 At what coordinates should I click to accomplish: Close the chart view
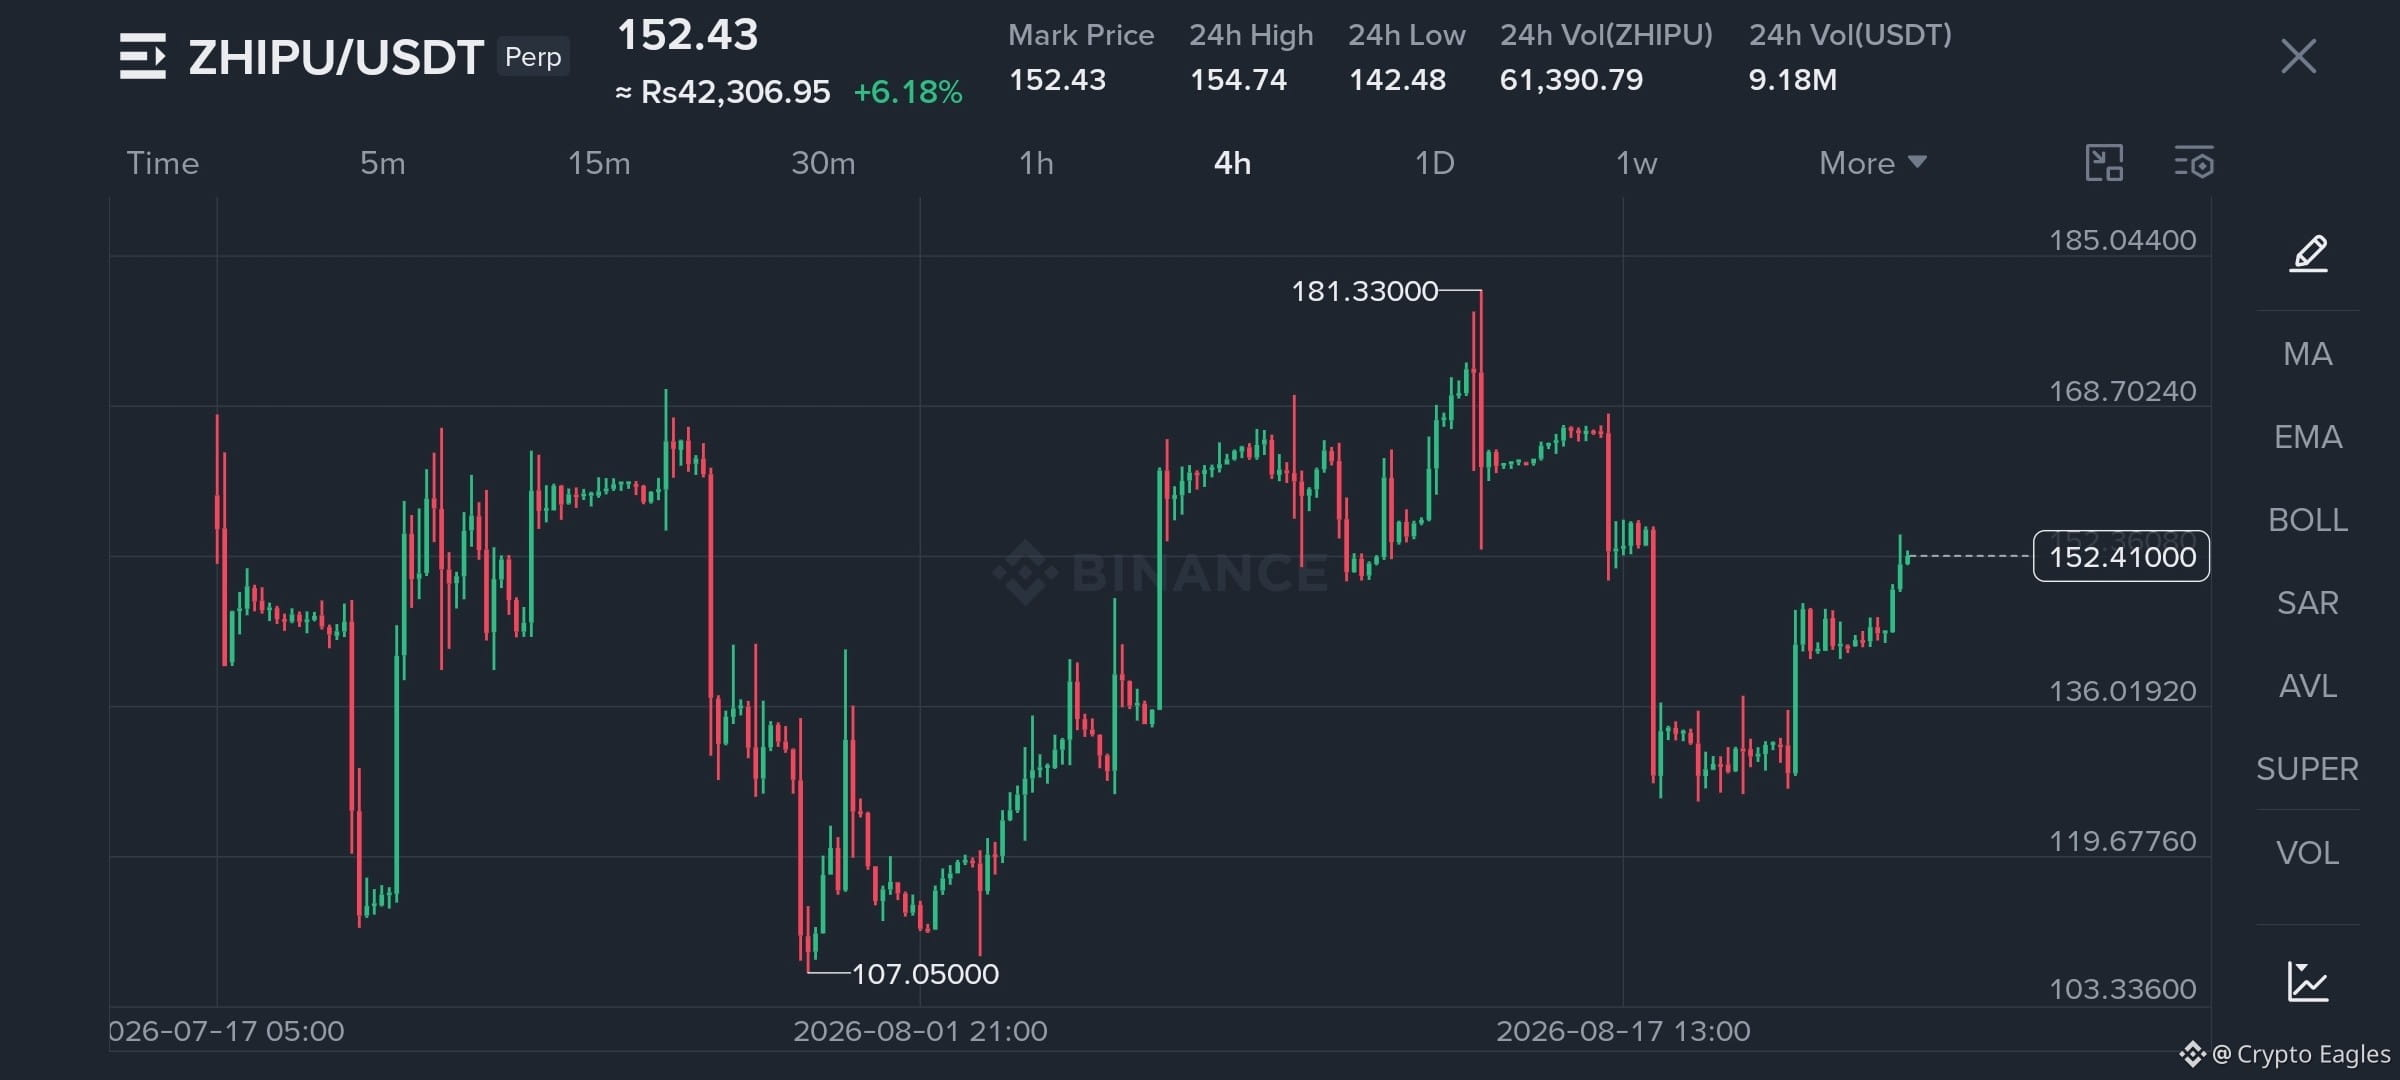pyautogui.click(x=2298, y=56)
